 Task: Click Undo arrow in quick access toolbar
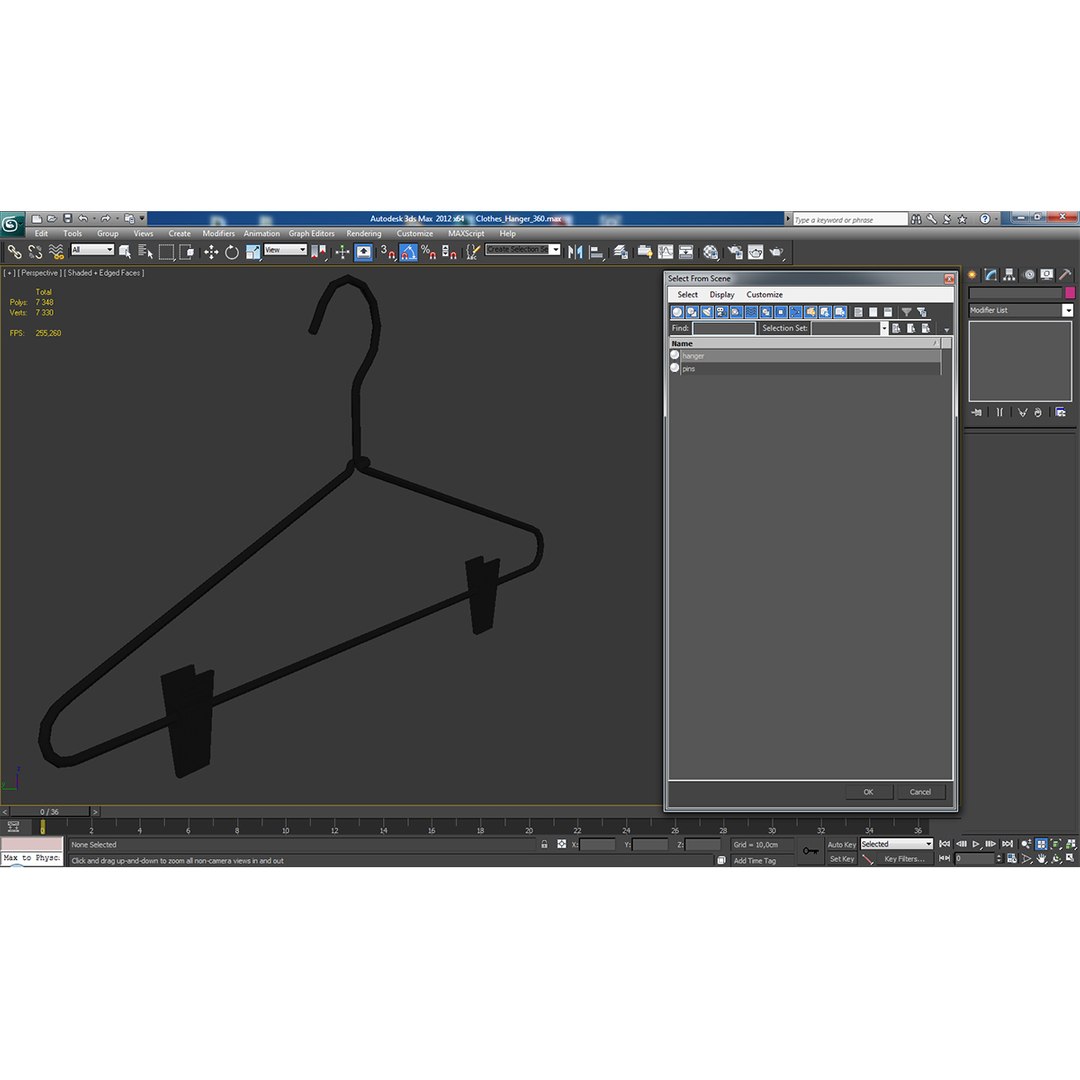[x=83, y=218]
